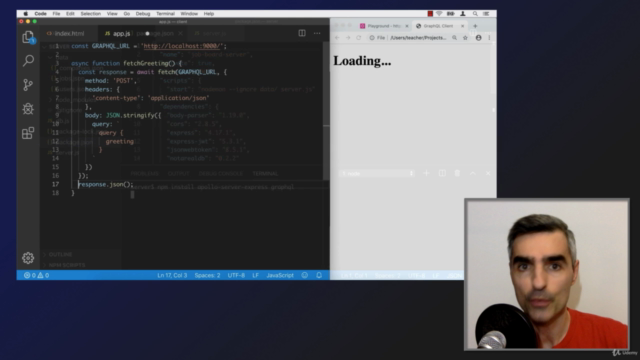Open the Extensions view

point(28,133)
